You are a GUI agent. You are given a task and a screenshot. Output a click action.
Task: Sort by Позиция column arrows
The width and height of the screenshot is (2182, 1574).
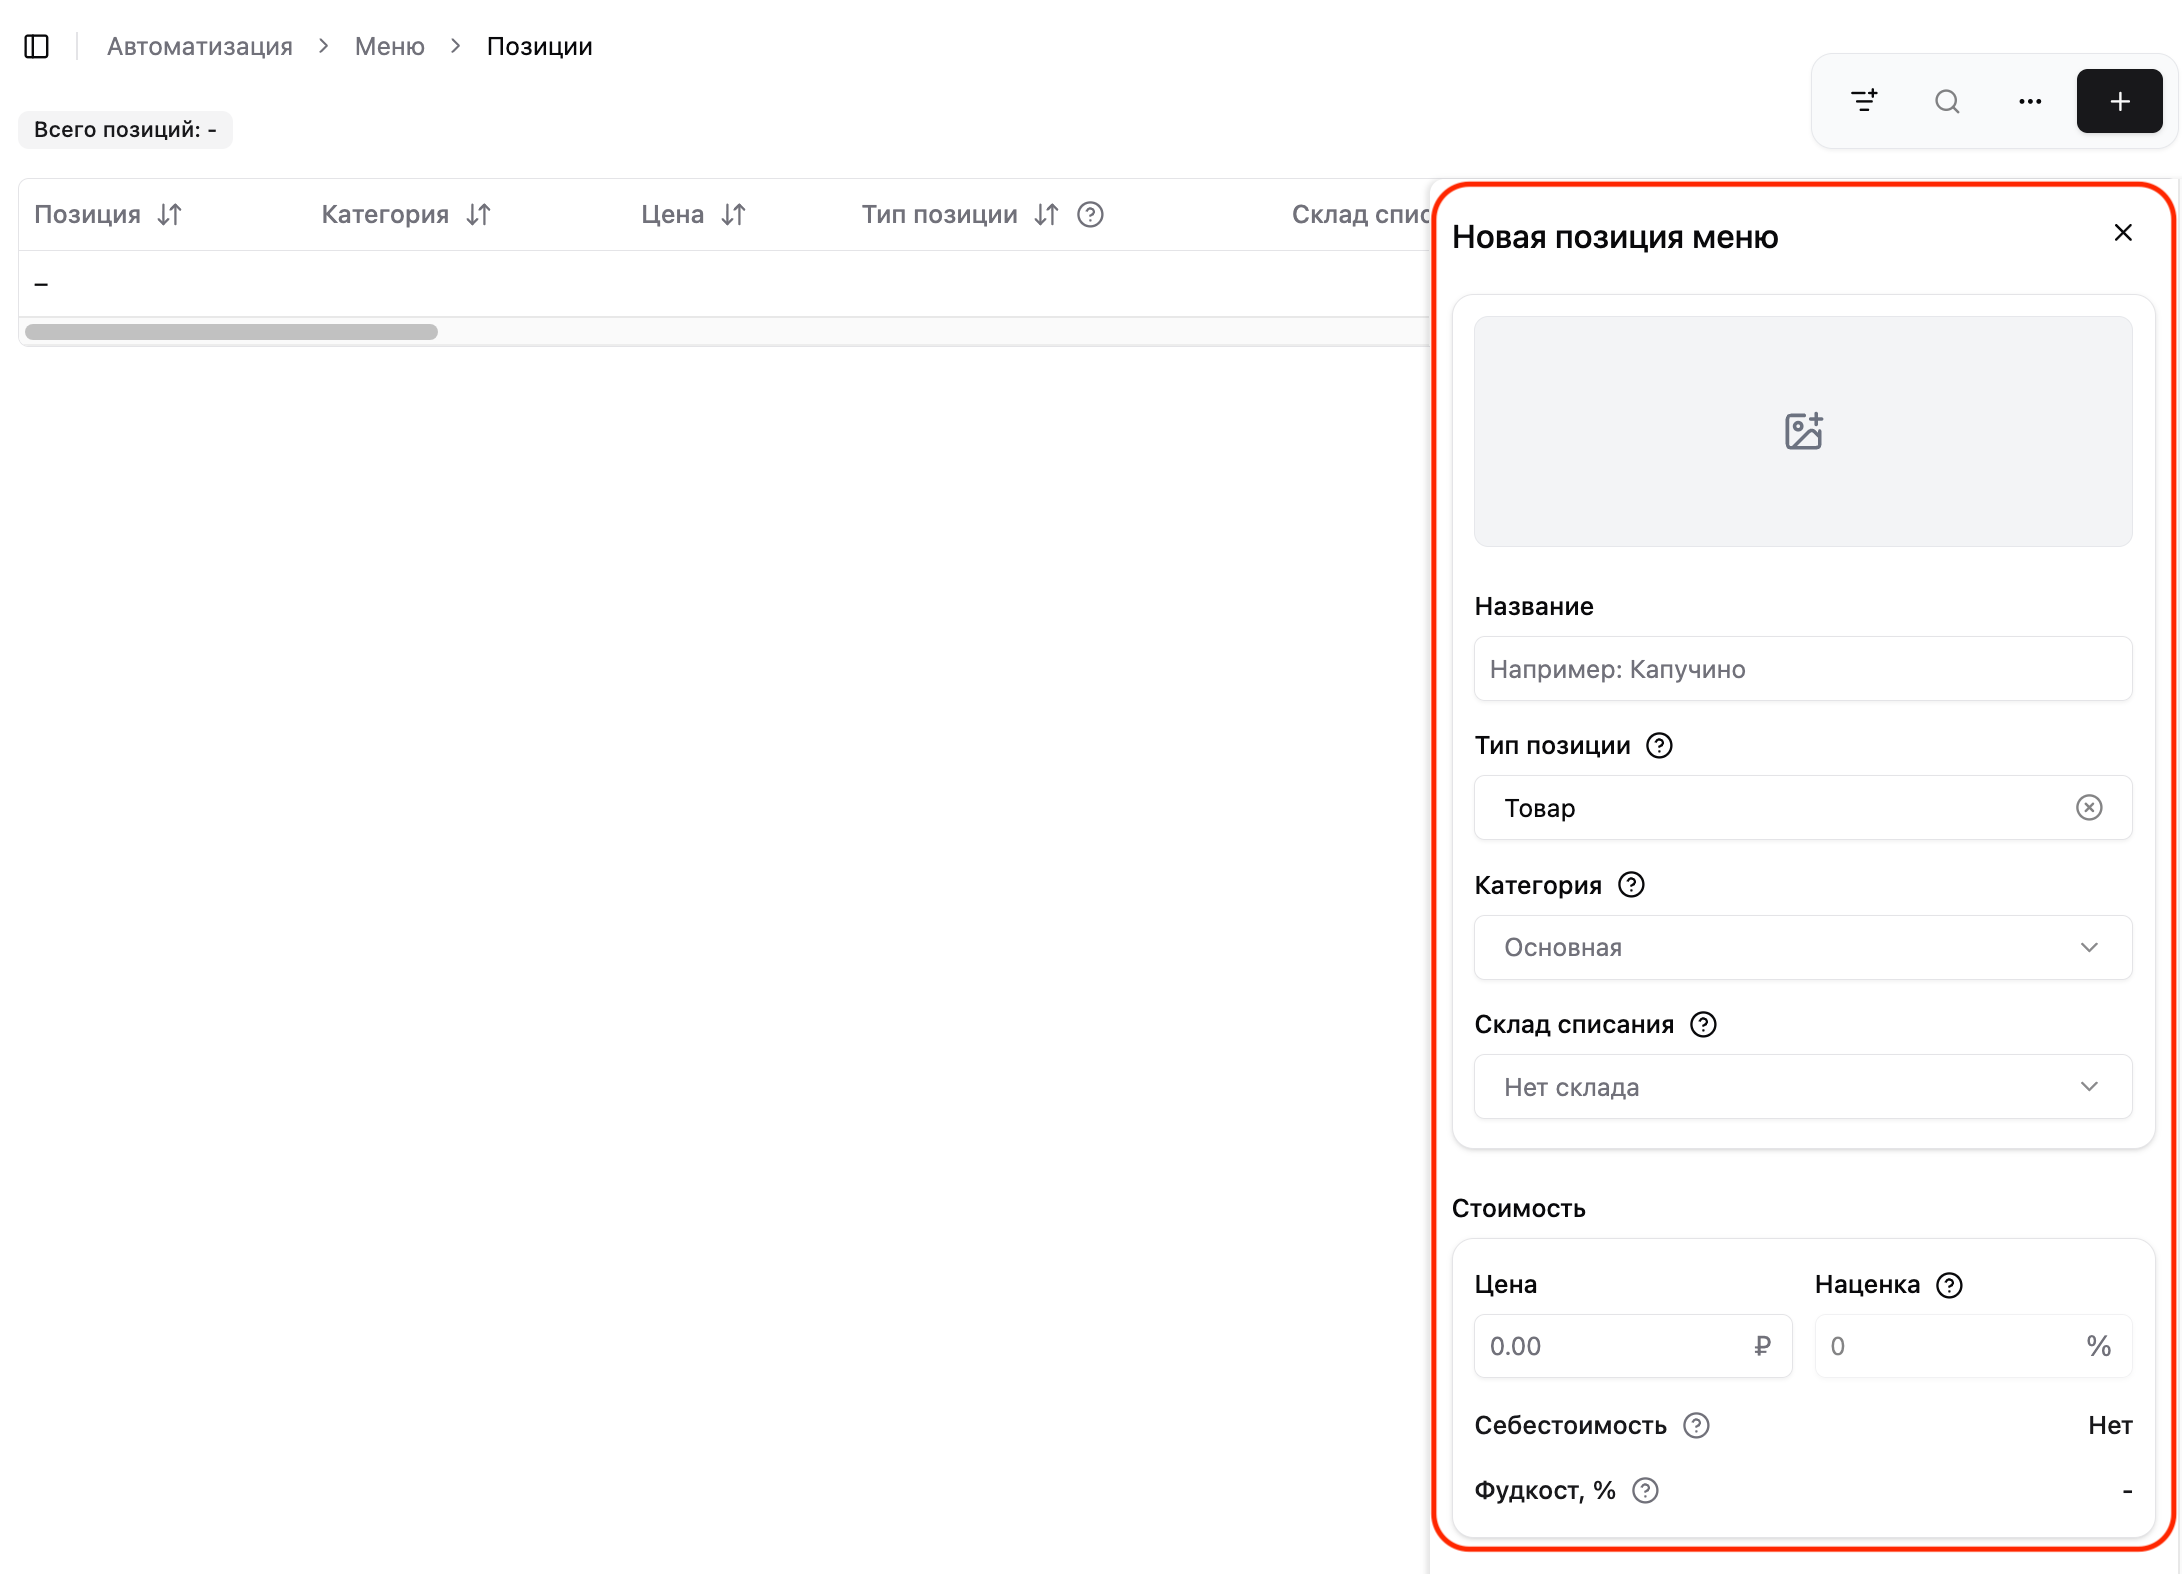pos(170,215)
